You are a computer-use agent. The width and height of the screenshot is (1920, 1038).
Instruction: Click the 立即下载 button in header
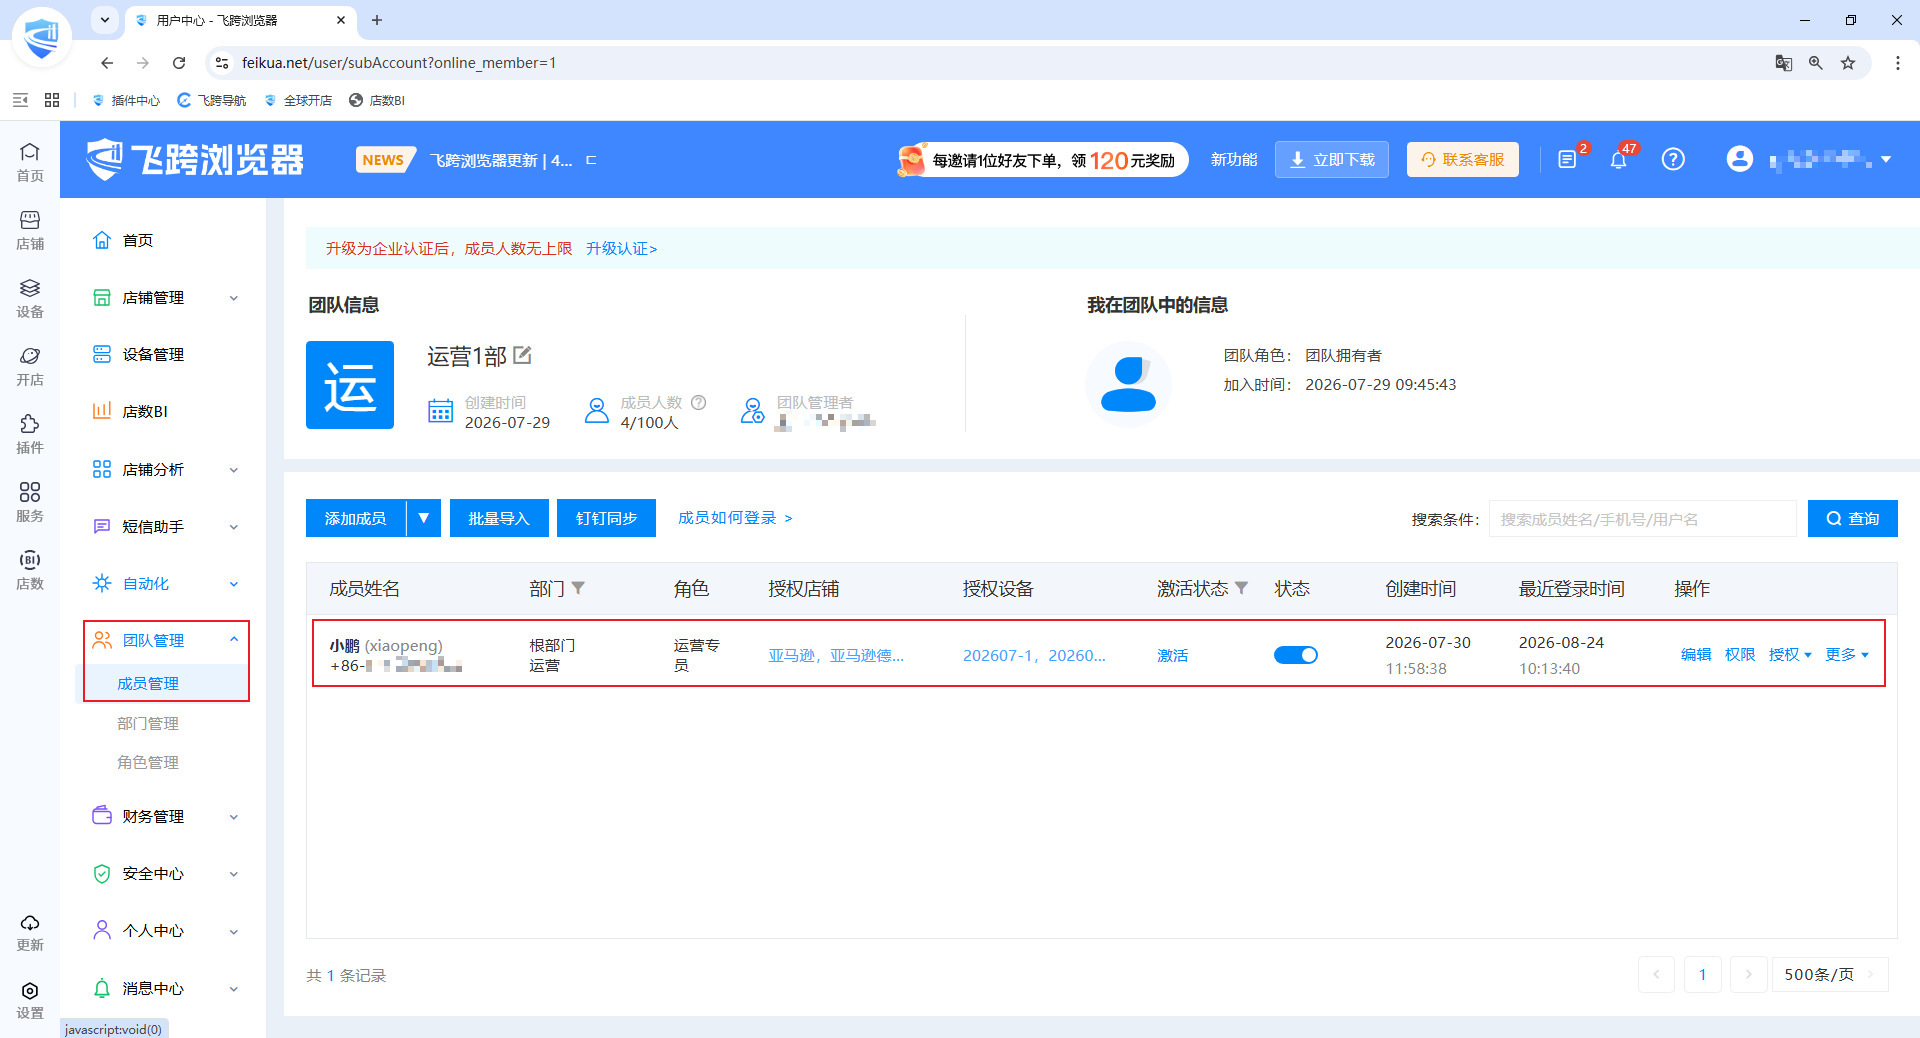1331,160
